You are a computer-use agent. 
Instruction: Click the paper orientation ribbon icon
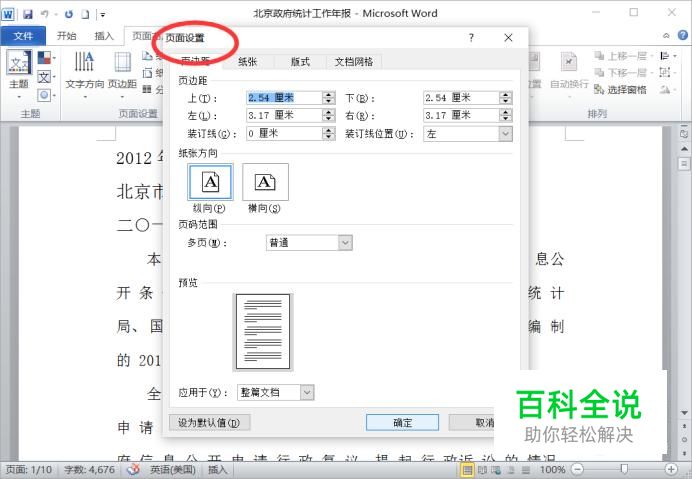tap(147, 56)
